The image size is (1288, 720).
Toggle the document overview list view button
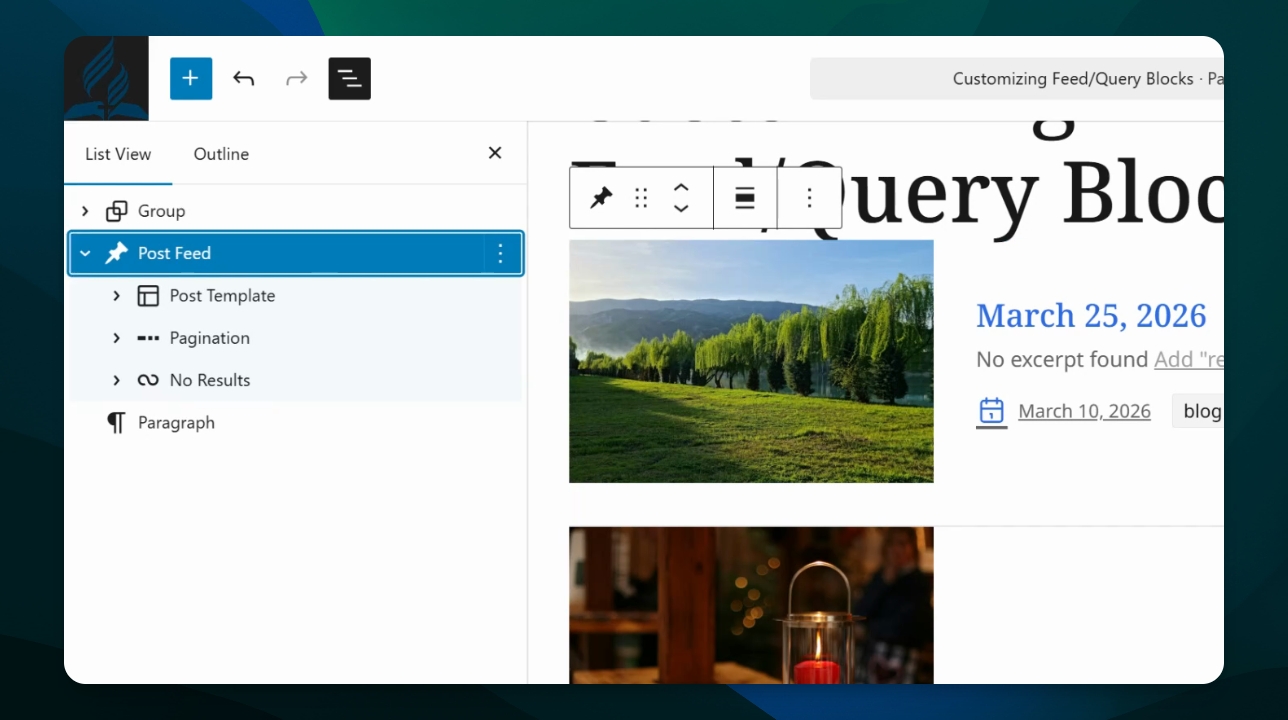click(350, 78)
